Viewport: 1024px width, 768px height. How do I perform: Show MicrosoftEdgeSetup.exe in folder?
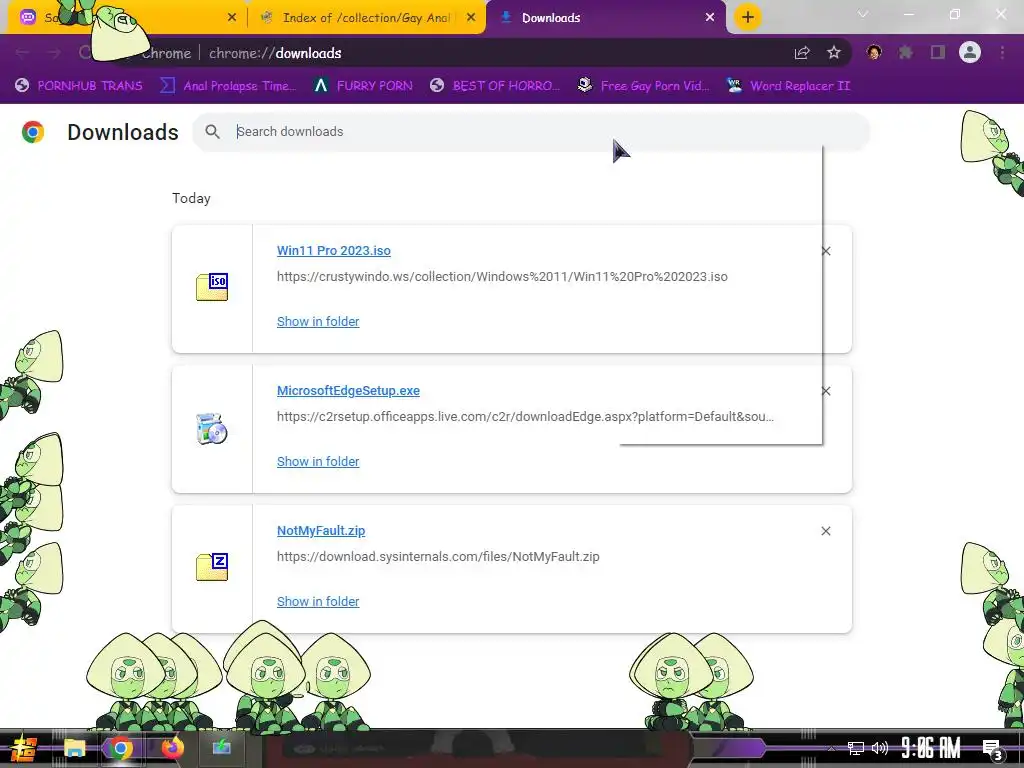318,461
